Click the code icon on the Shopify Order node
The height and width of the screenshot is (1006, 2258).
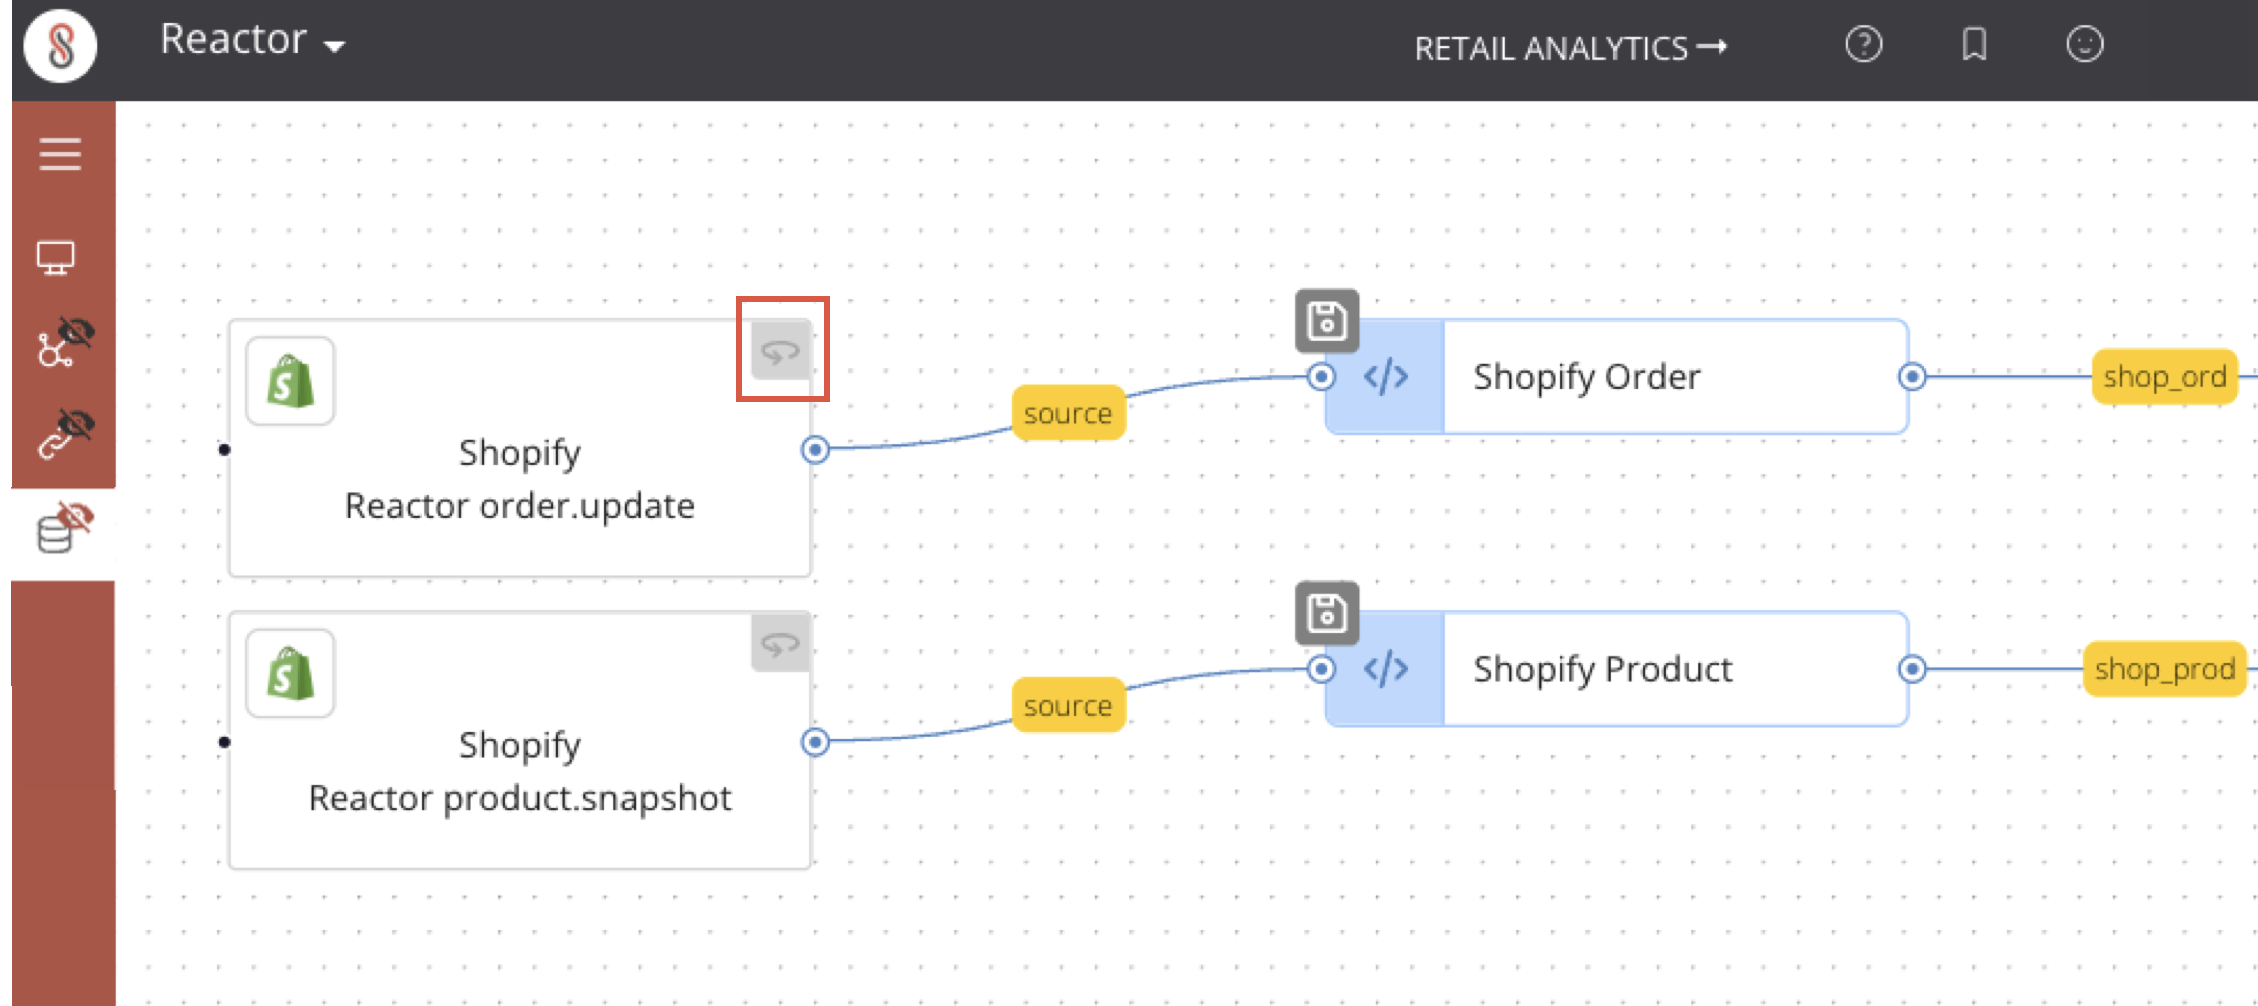coord(1386,377)
